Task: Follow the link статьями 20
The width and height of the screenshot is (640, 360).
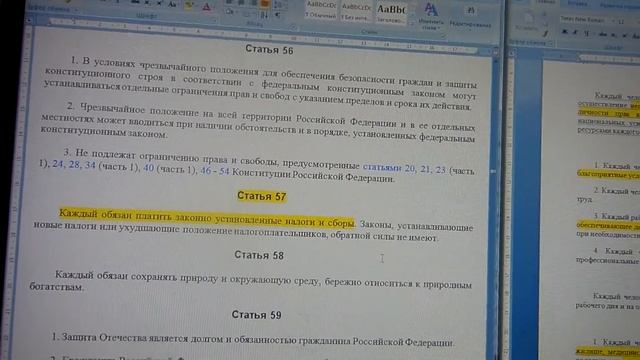Action: [x=389, y=167]
